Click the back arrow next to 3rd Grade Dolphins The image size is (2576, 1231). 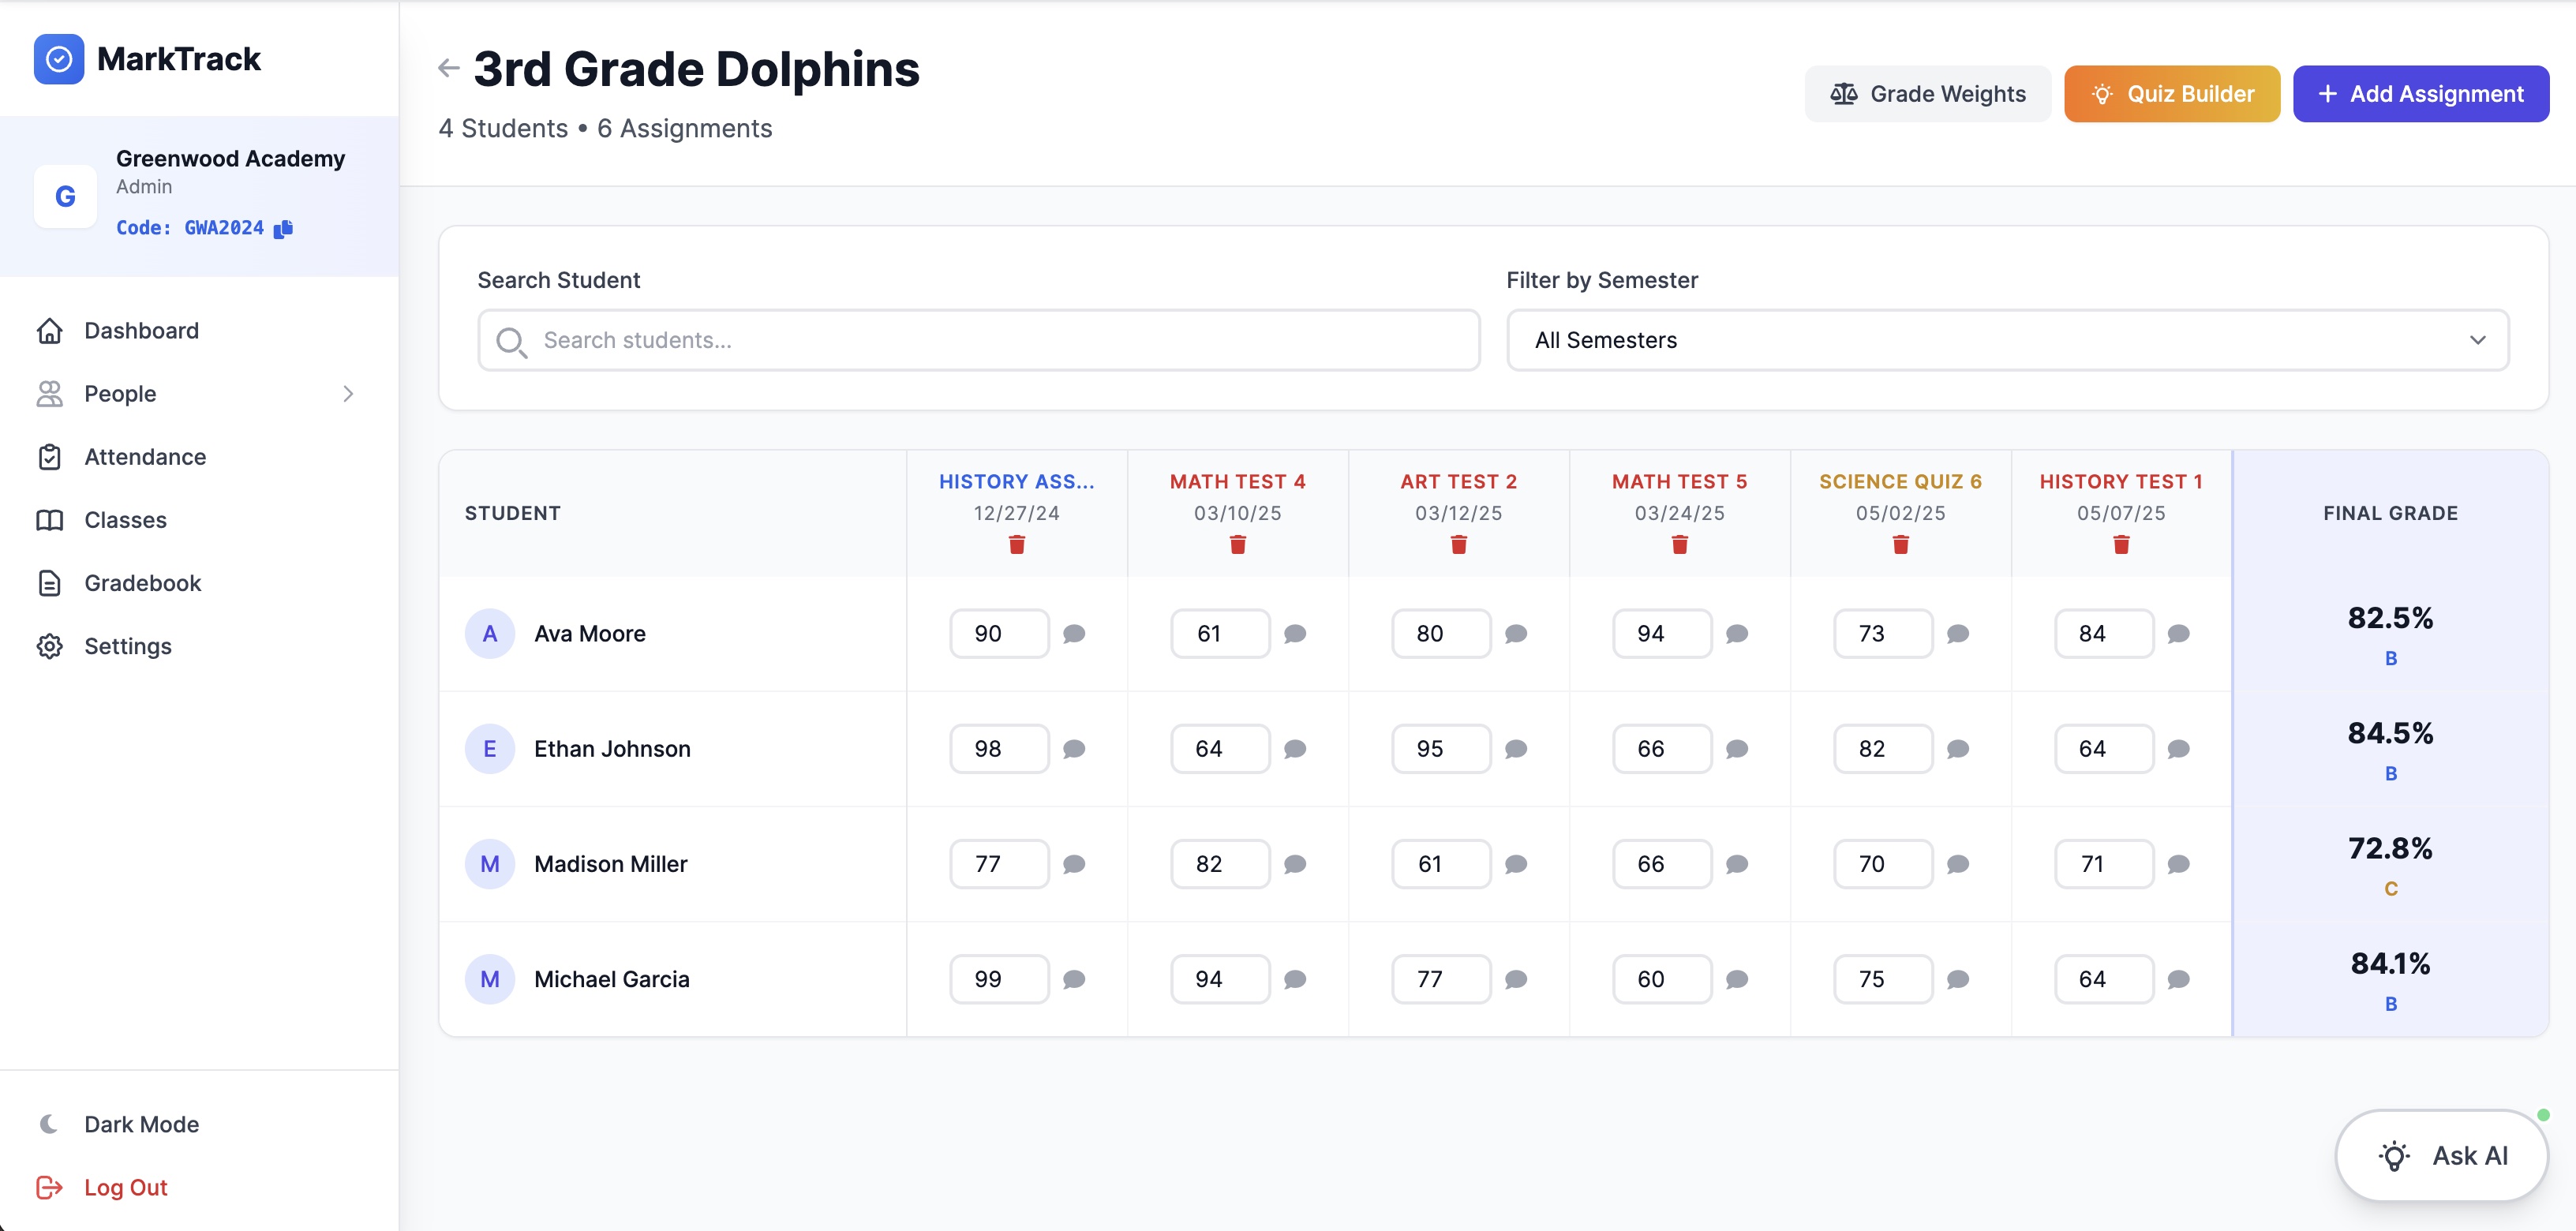tap(447, 67)
